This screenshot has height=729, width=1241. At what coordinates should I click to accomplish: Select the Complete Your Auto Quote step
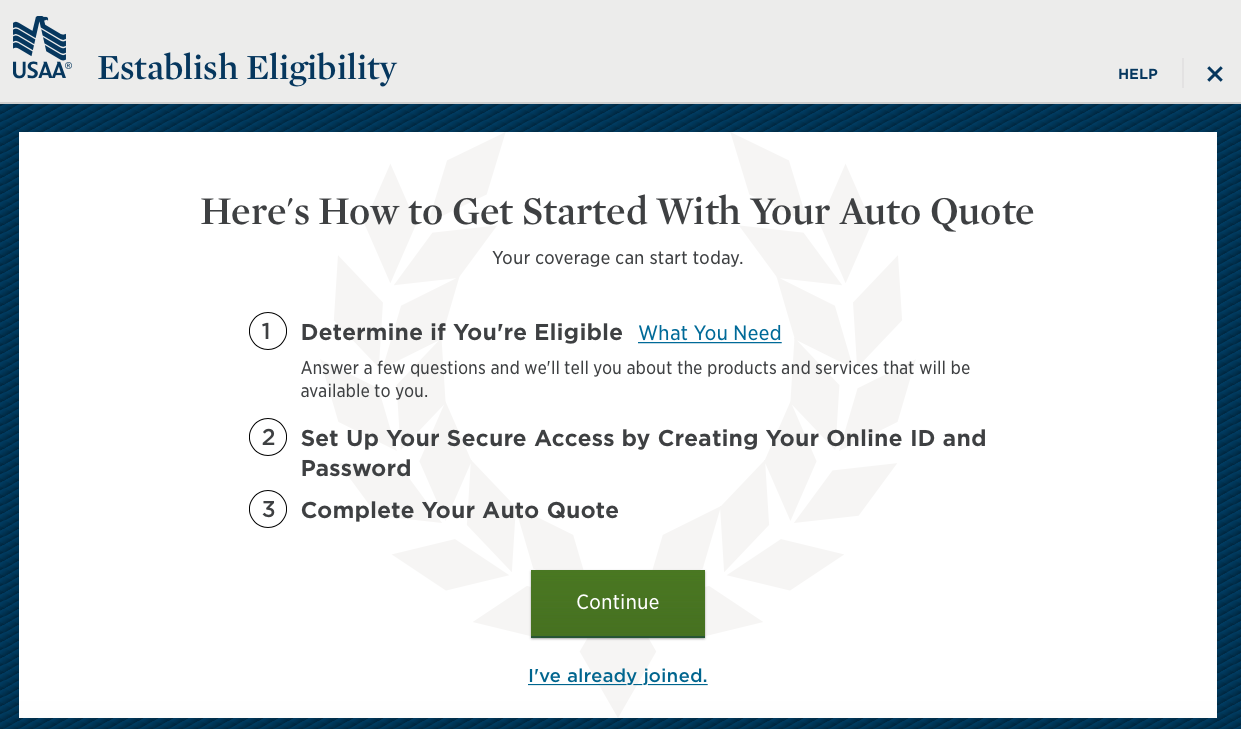tap(459, 510)
